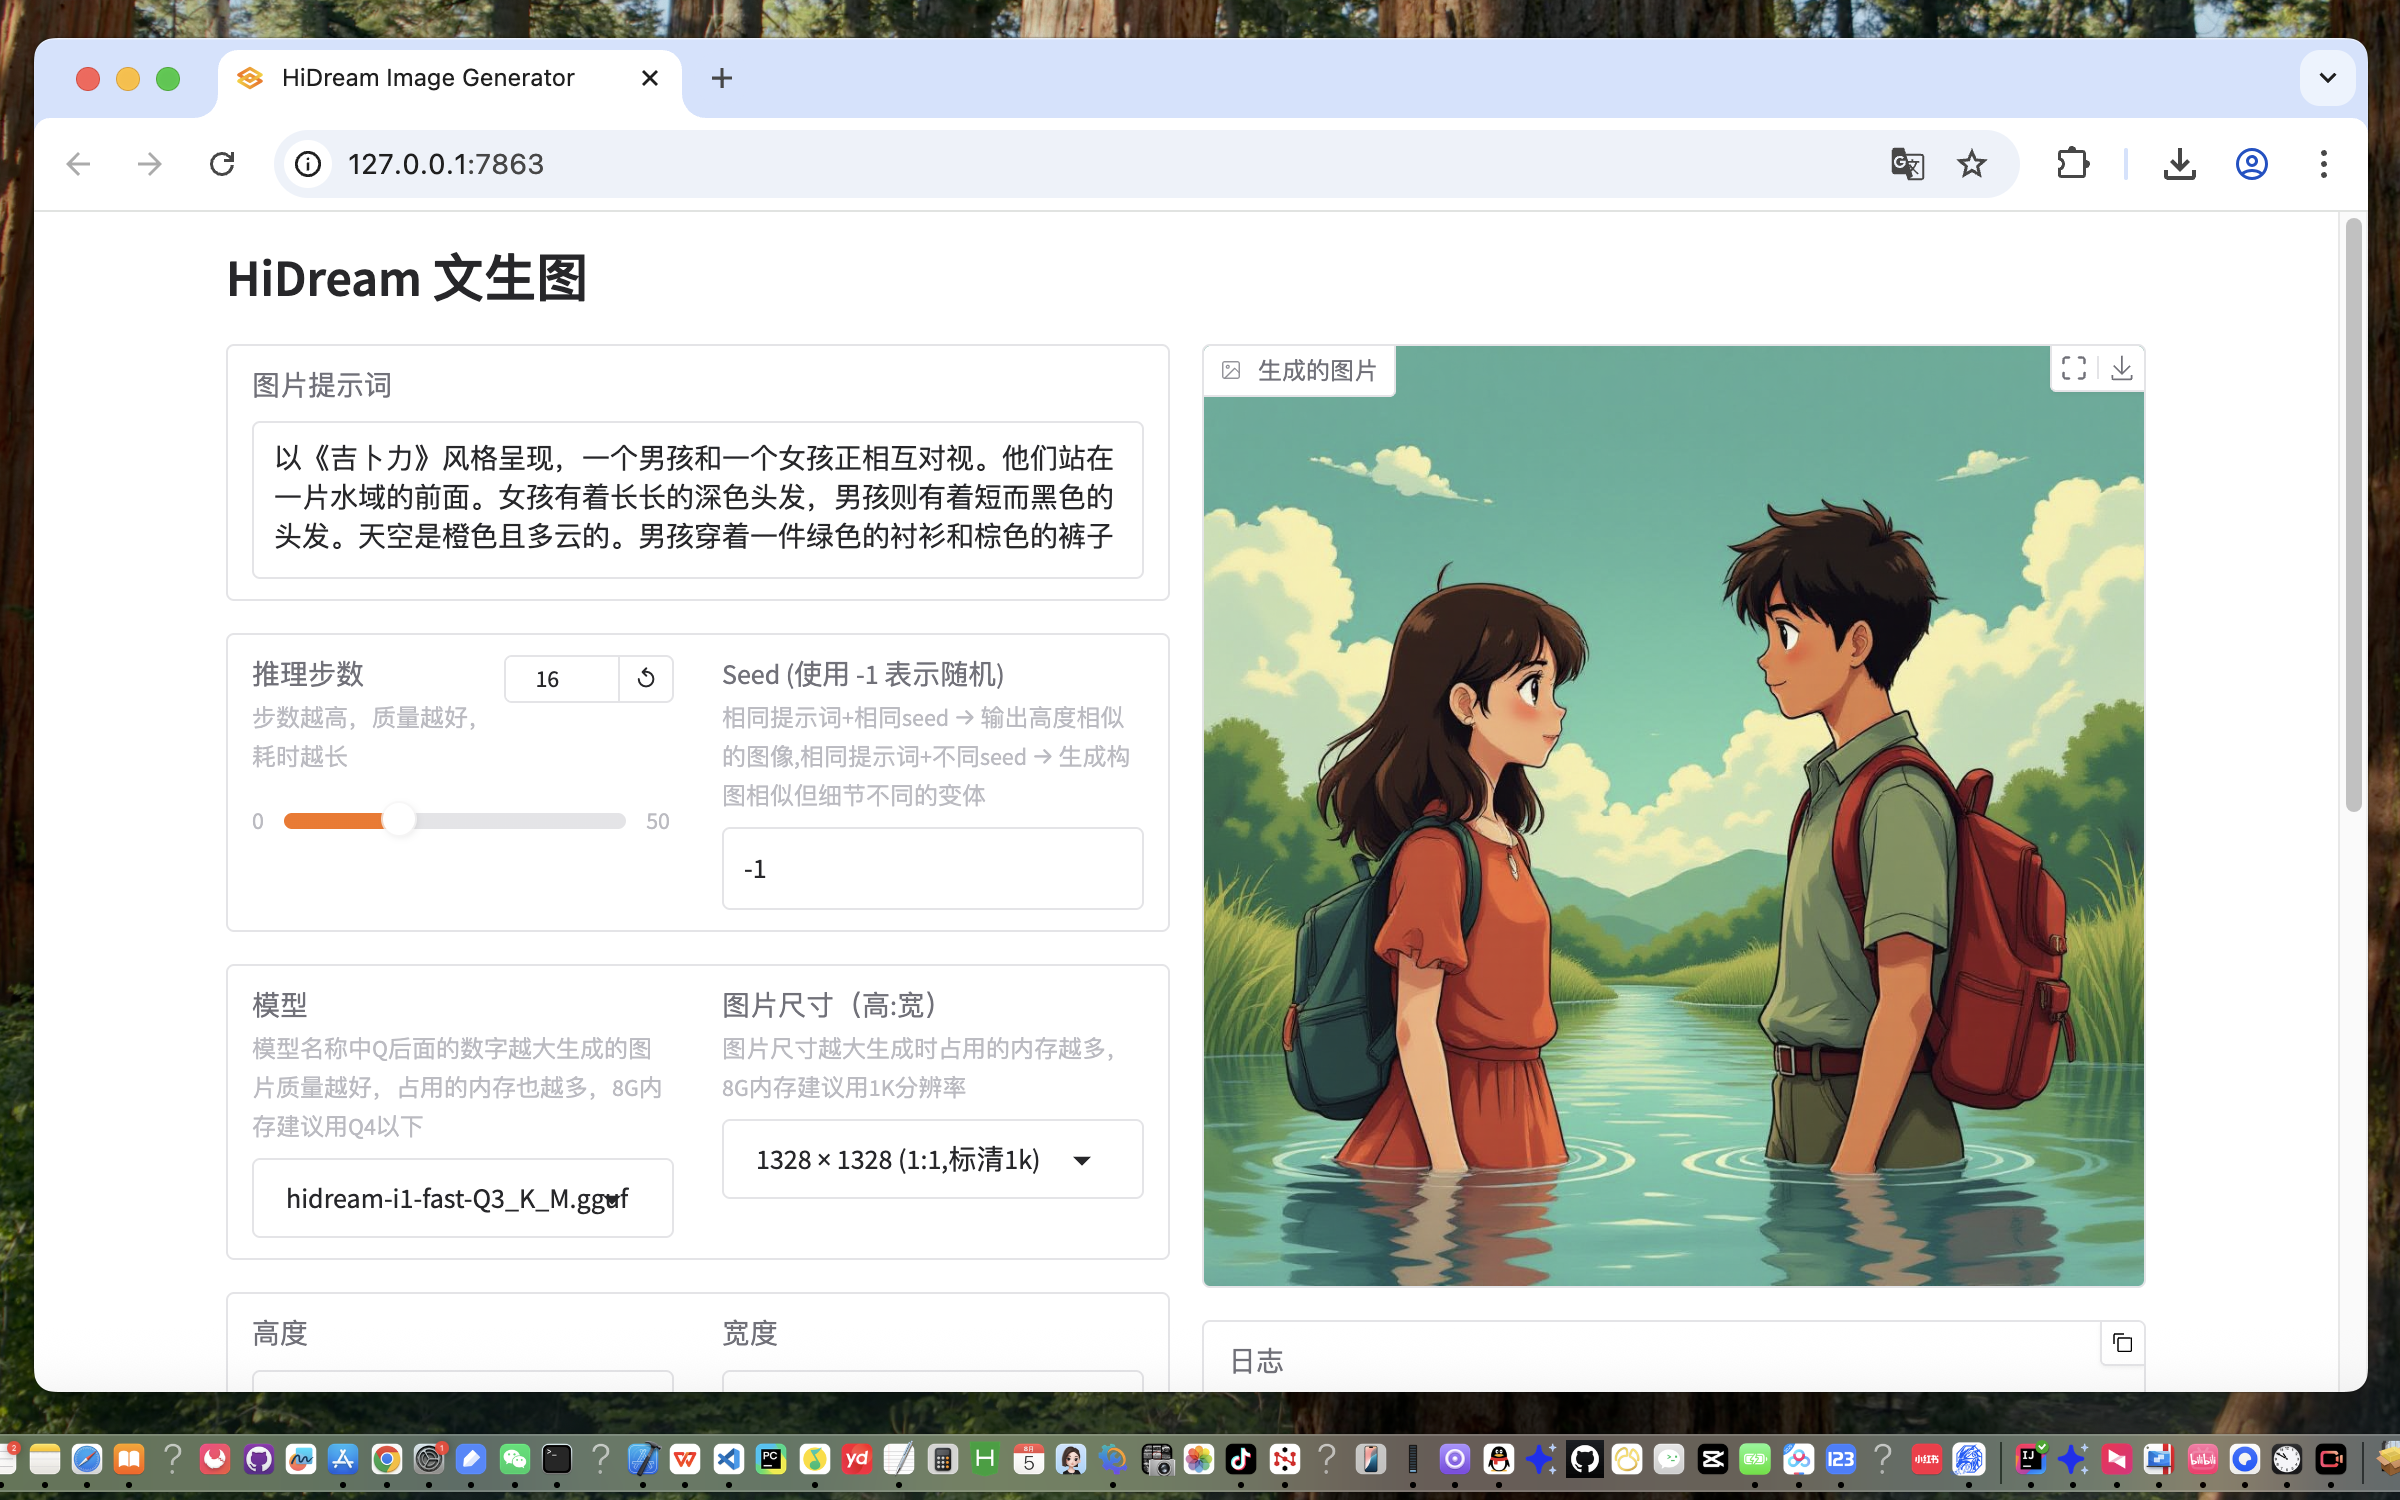
Task: Click the inference steps number box
Action: point(561,679)
